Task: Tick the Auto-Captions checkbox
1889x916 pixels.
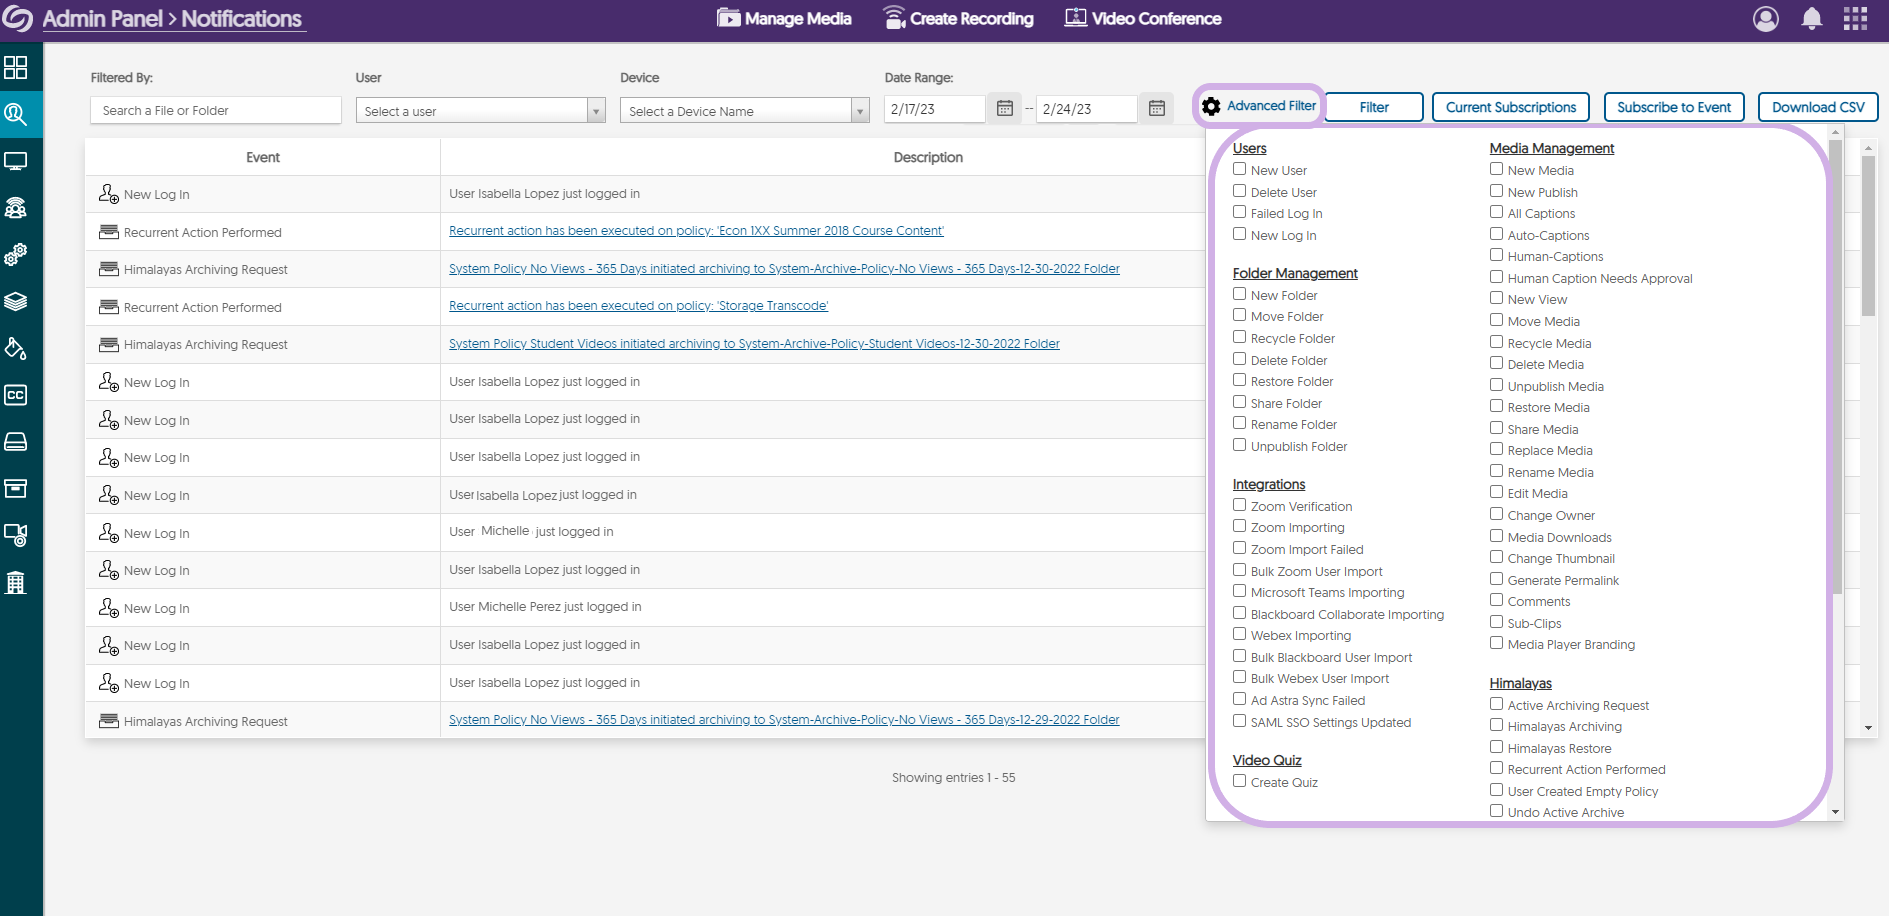Action: (1497, 235)
